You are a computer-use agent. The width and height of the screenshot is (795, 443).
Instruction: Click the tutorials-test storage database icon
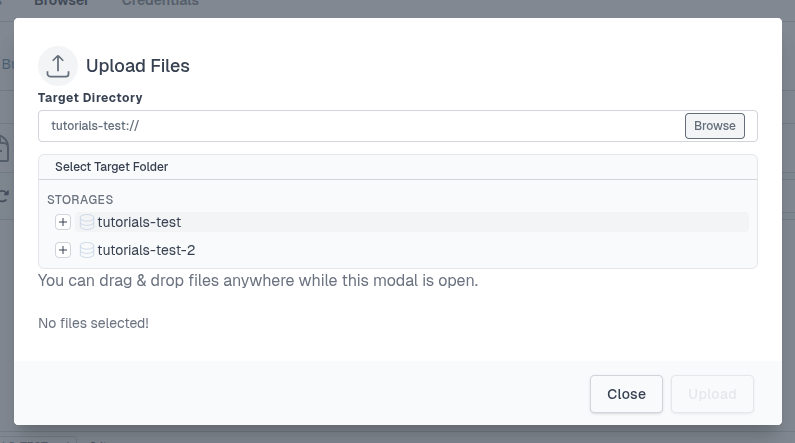(87, 222)
